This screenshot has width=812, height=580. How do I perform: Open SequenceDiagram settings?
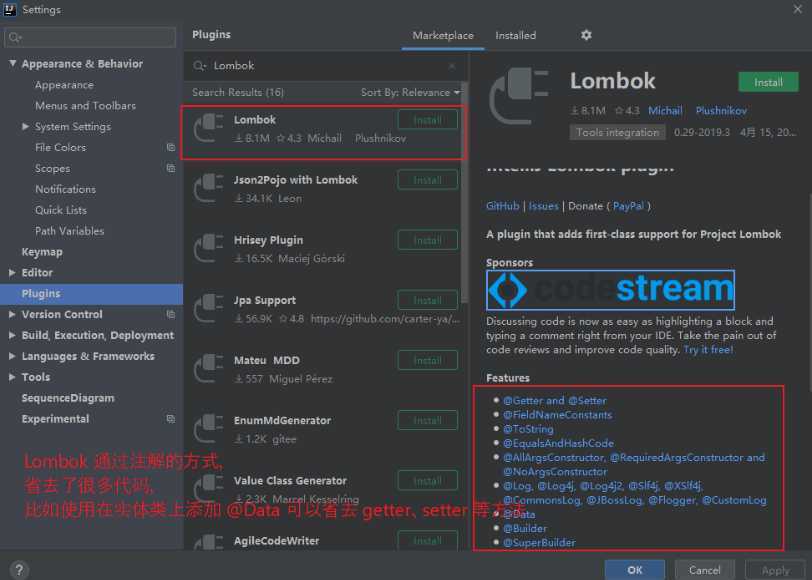point(68,398)
